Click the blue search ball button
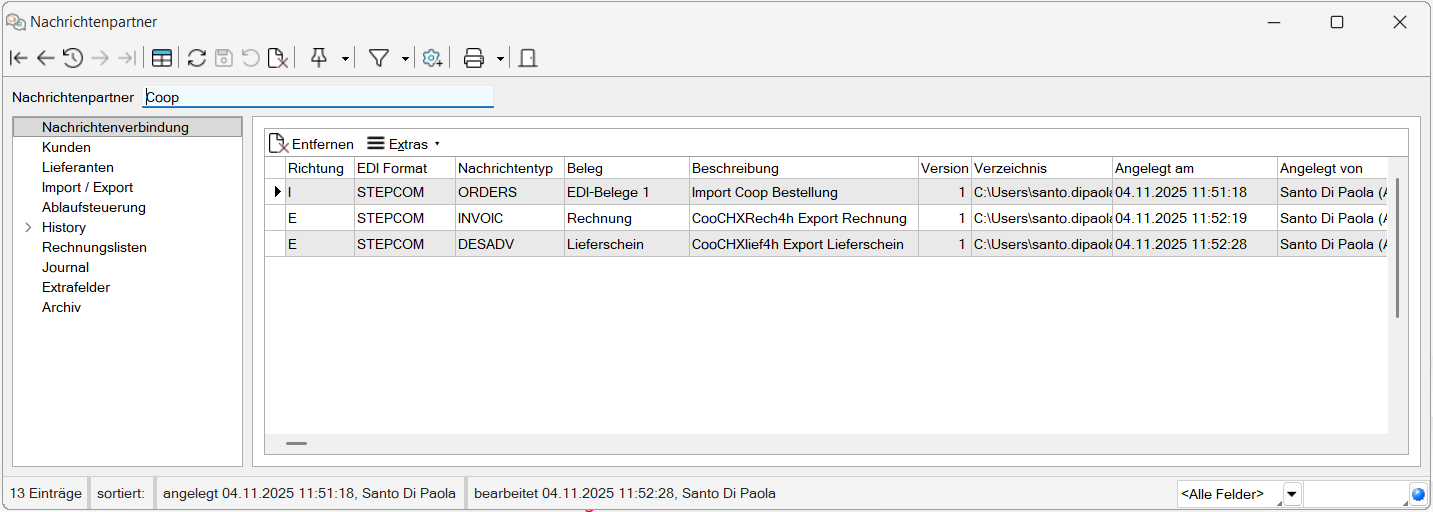Screen dimensions: 1433x512 [1417, 494]
